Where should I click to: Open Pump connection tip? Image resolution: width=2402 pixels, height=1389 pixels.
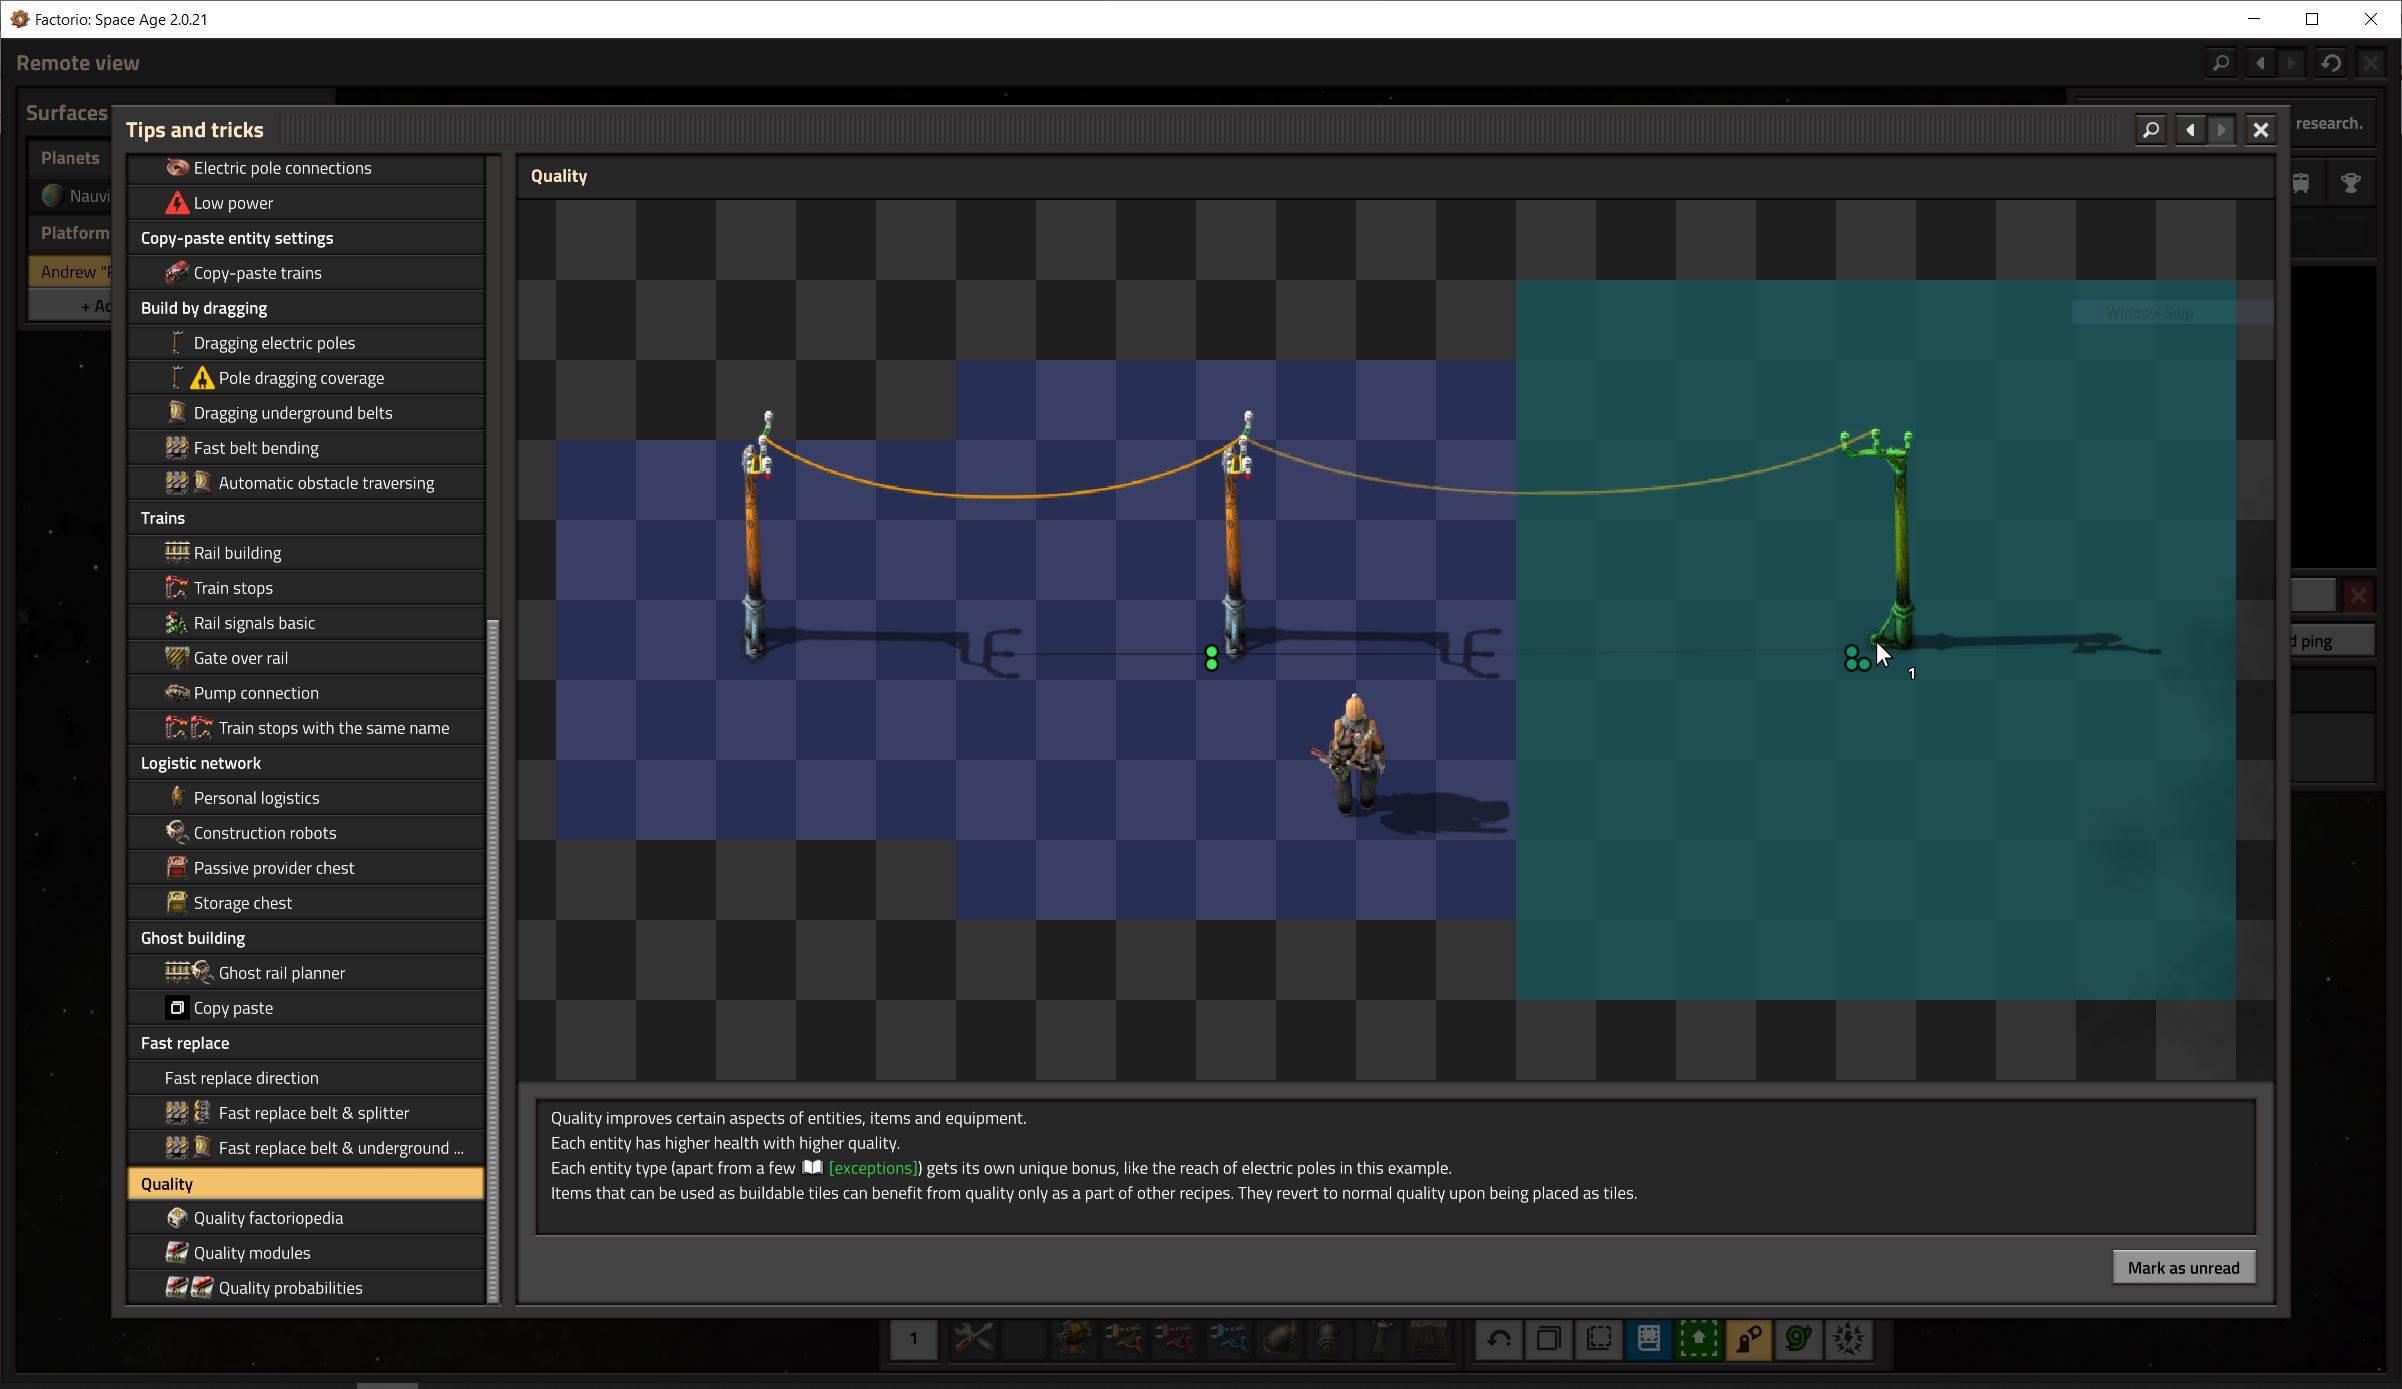(x=306, y=693)
